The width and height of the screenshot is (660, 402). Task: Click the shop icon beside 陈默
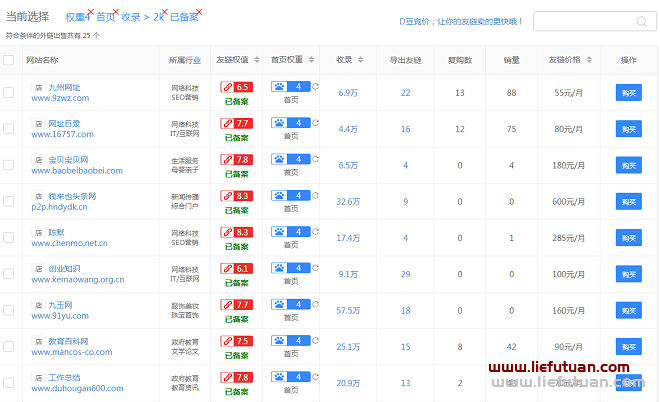pyautogui.click(x=38, y=232)
